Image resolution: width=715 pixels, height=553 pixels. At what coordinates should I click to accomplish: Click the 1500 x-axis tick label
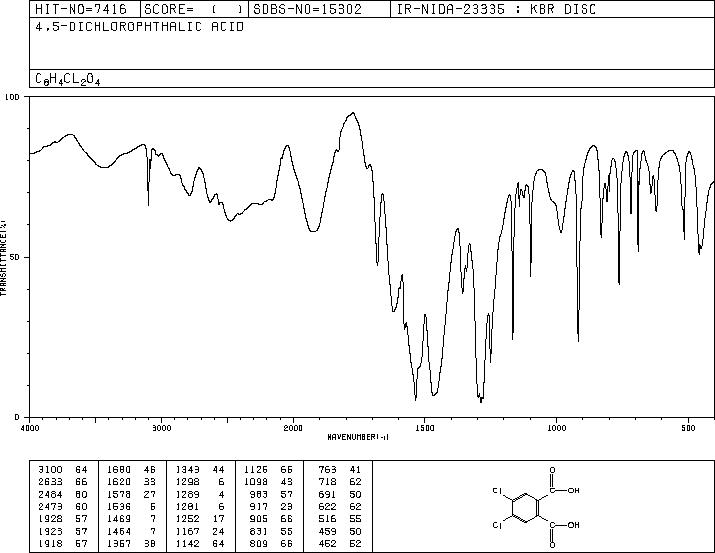point(425,428)
